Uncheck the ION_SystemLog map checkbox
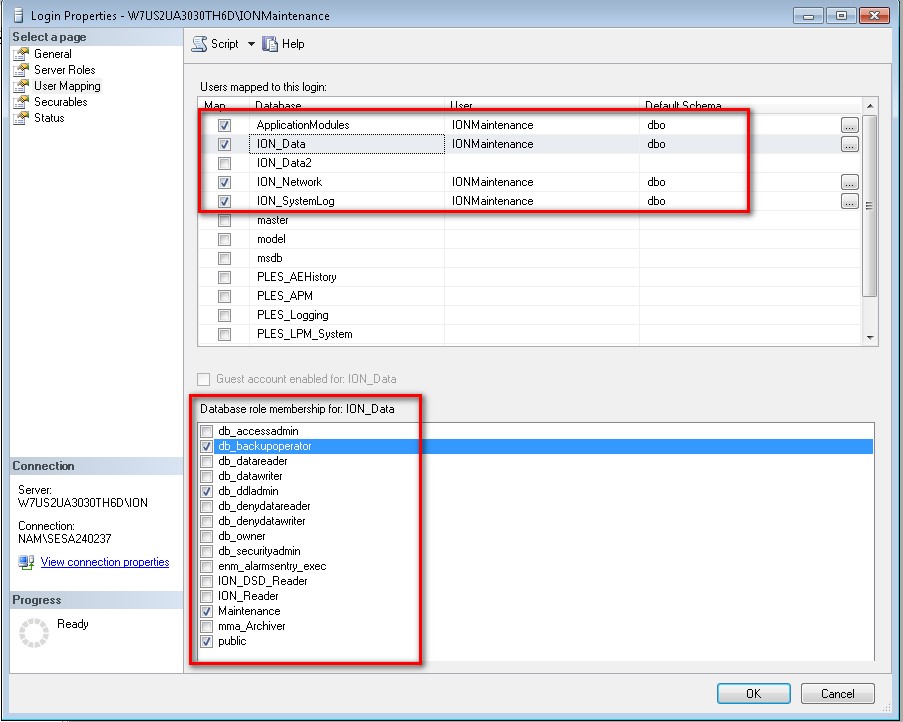Image resolution: width=903 pixels, height=722 pixels. click(225, 201)
